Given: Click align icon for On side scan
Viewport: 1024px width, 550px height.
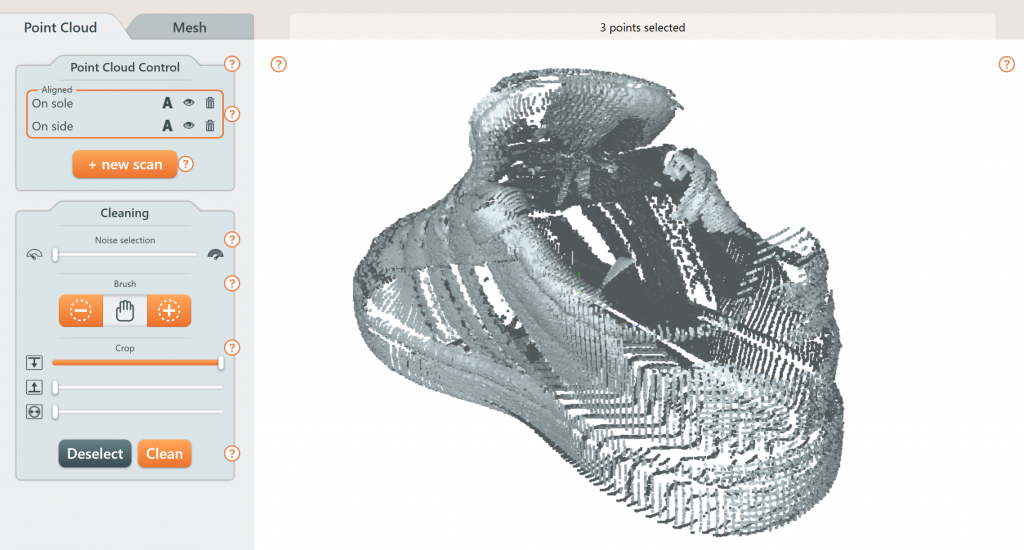Looking at the screenshot, I should click(167, 126).
